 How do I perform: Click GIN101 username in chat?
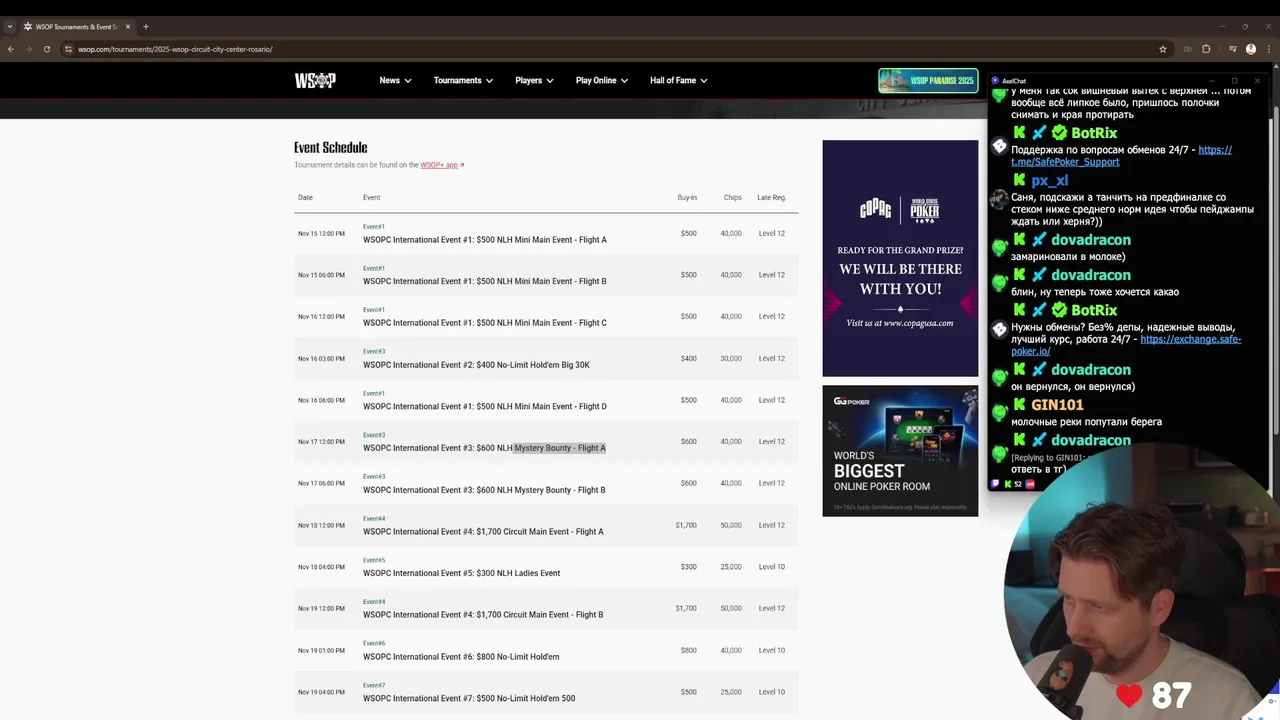click(1057, 405)
